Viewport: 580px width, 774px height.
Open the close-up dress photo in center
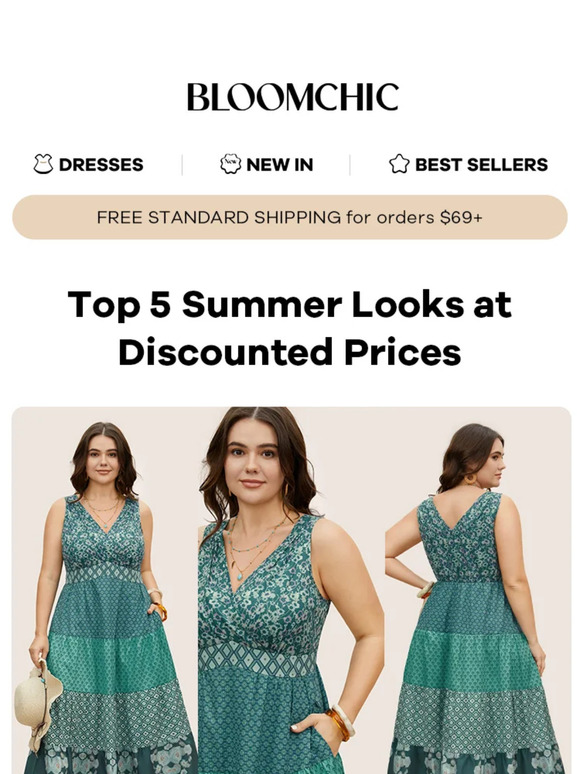291,590
